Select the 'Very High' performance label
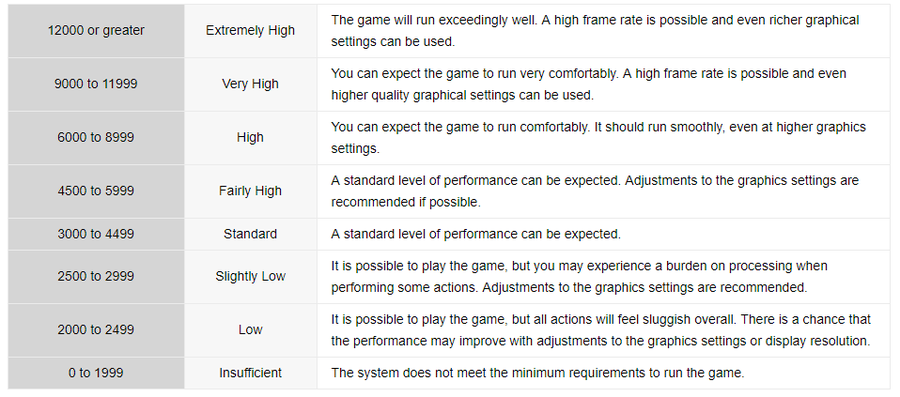The width and height of the screenshot is (900, 397). point(250,84)
